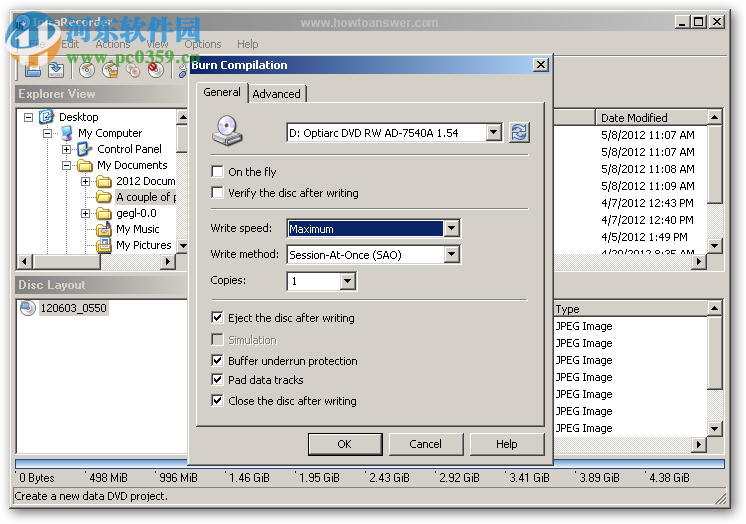Select Control Panel in the Explorer tree

pos(129,149)
